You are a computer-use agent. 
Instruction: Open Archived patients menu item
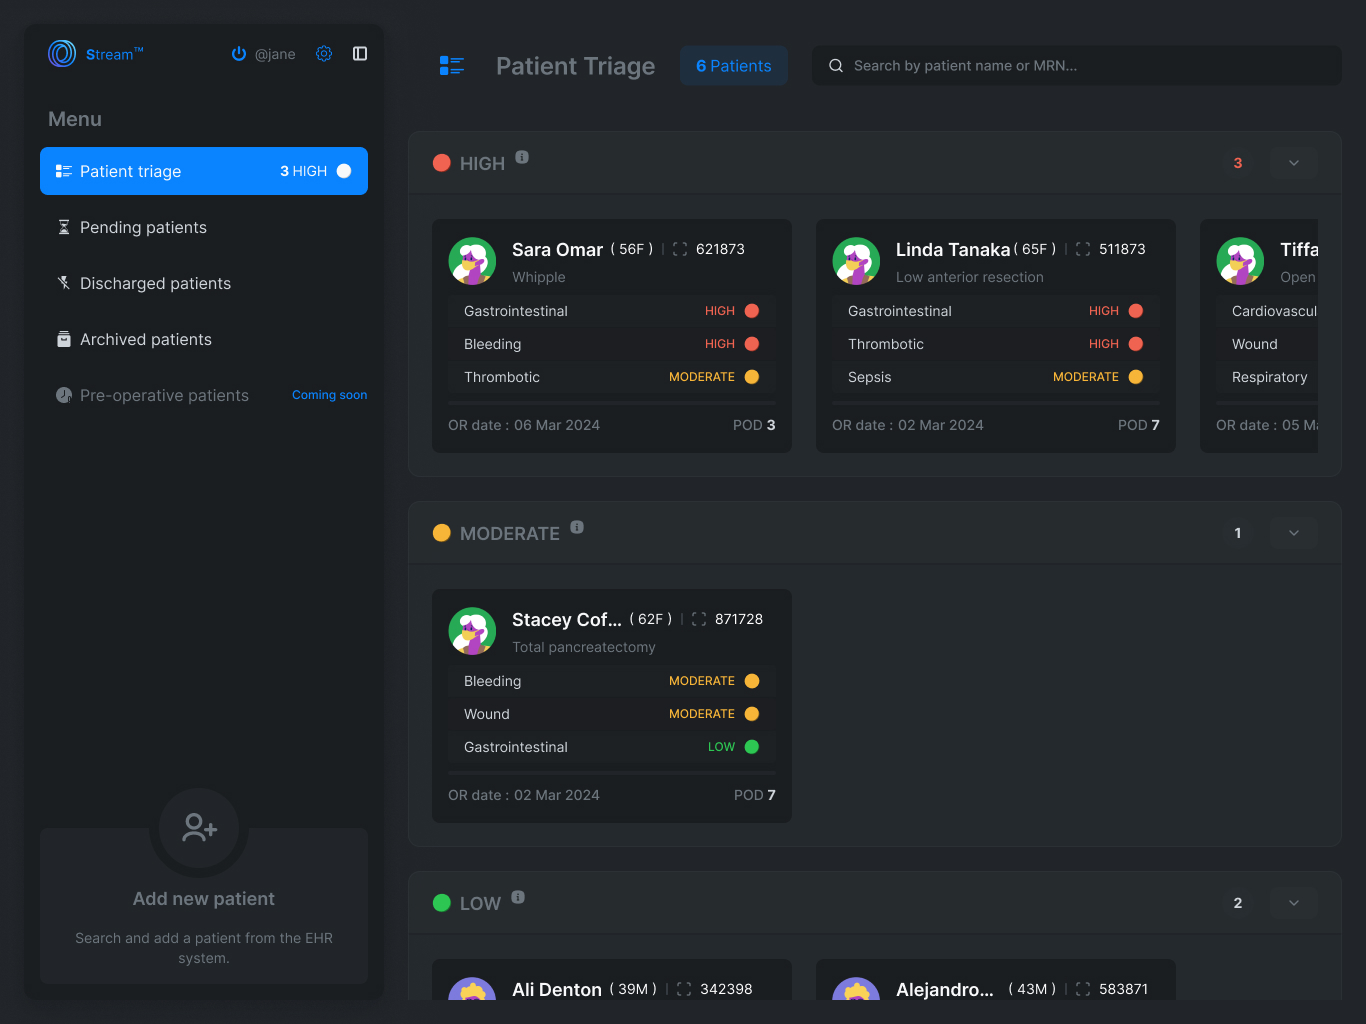(x=204, y=339)
